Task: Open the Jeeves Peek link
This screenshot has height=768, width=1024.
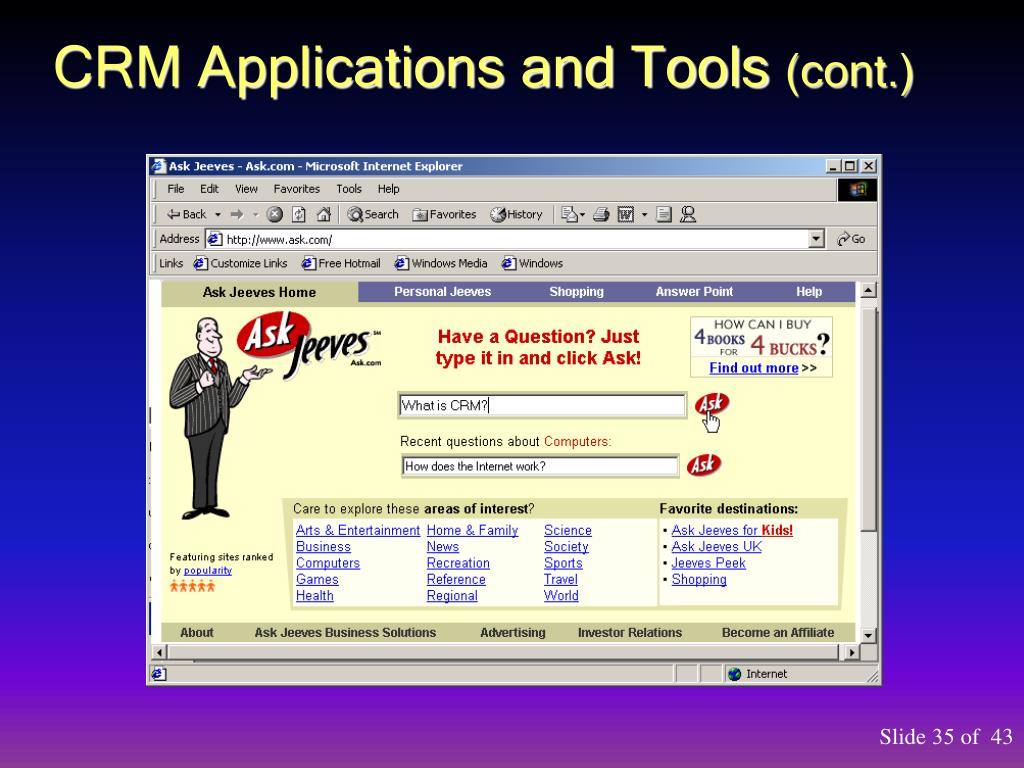Action: pyautogui.click(x=709, y=563)
